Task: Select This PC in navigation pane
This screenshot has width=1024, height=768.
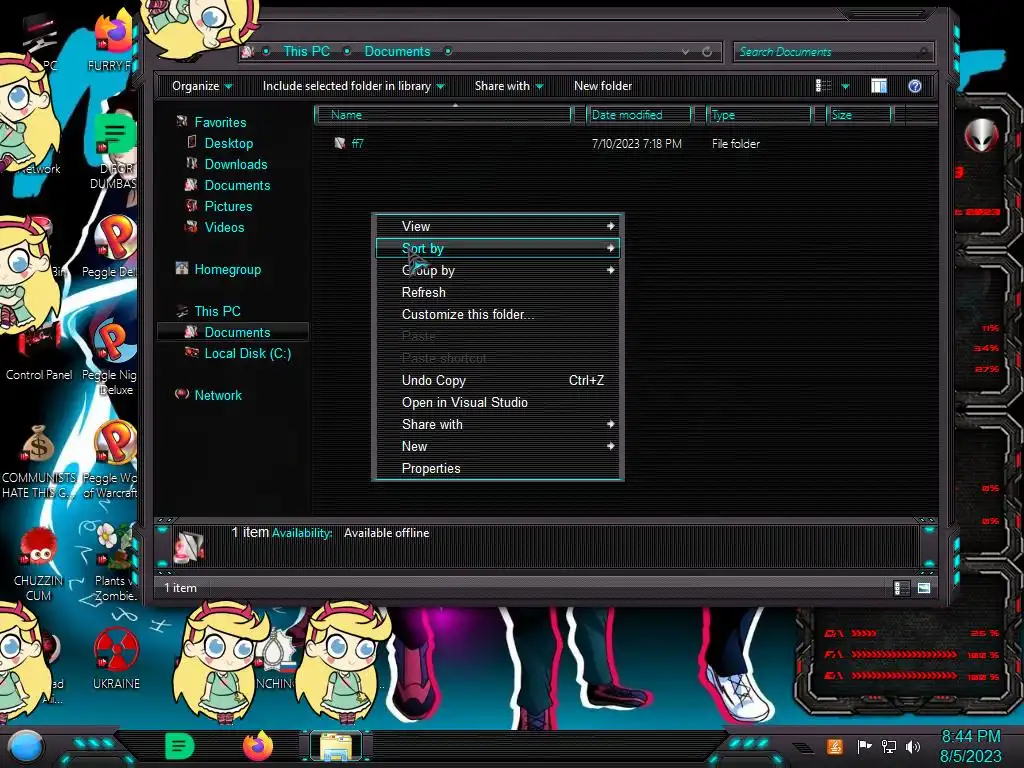Action: click(217, 311)
